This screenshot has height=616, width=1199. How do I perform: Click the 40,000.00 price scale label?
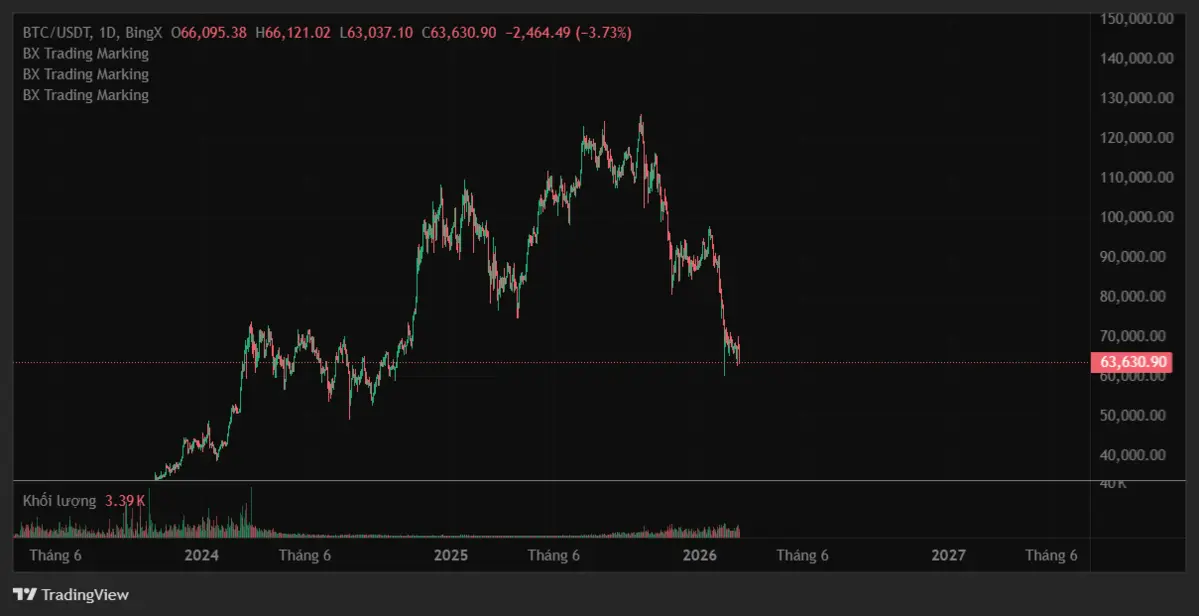[1135, 455]
